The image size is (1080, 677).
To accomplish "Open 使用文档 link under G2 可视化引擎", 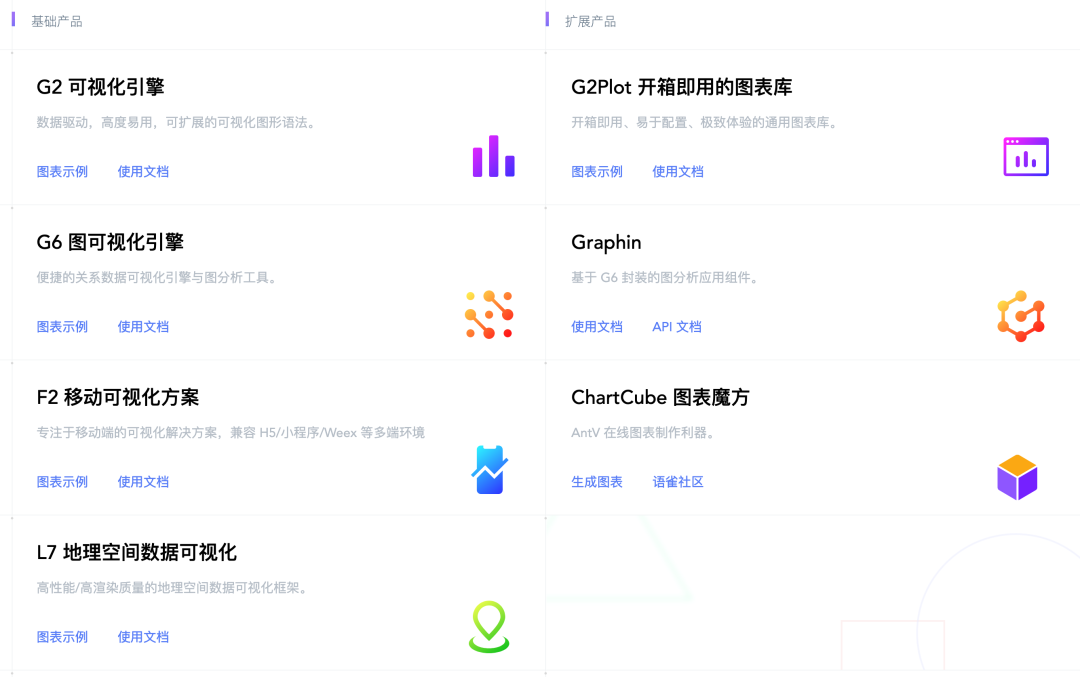I will click(x=143, y=171).
